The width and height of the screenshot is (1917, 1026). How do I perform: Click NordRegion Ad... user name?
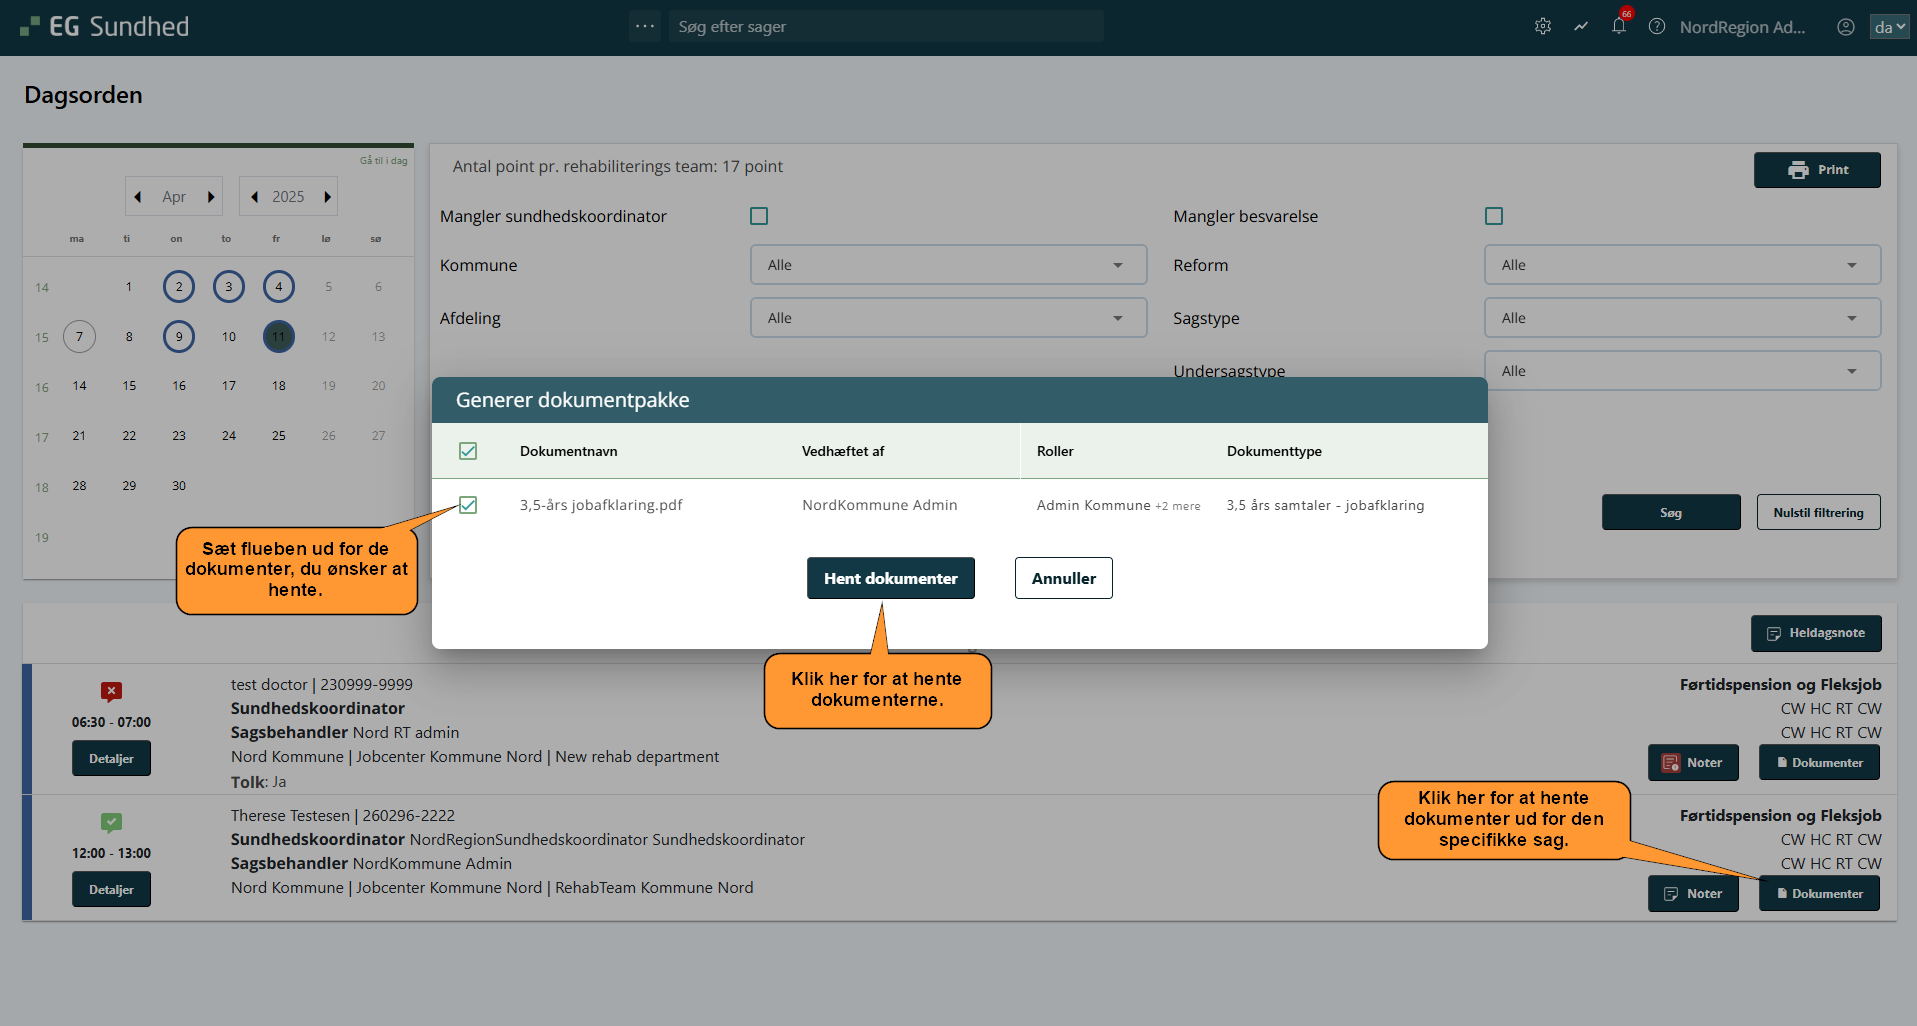pos(1743,27)
